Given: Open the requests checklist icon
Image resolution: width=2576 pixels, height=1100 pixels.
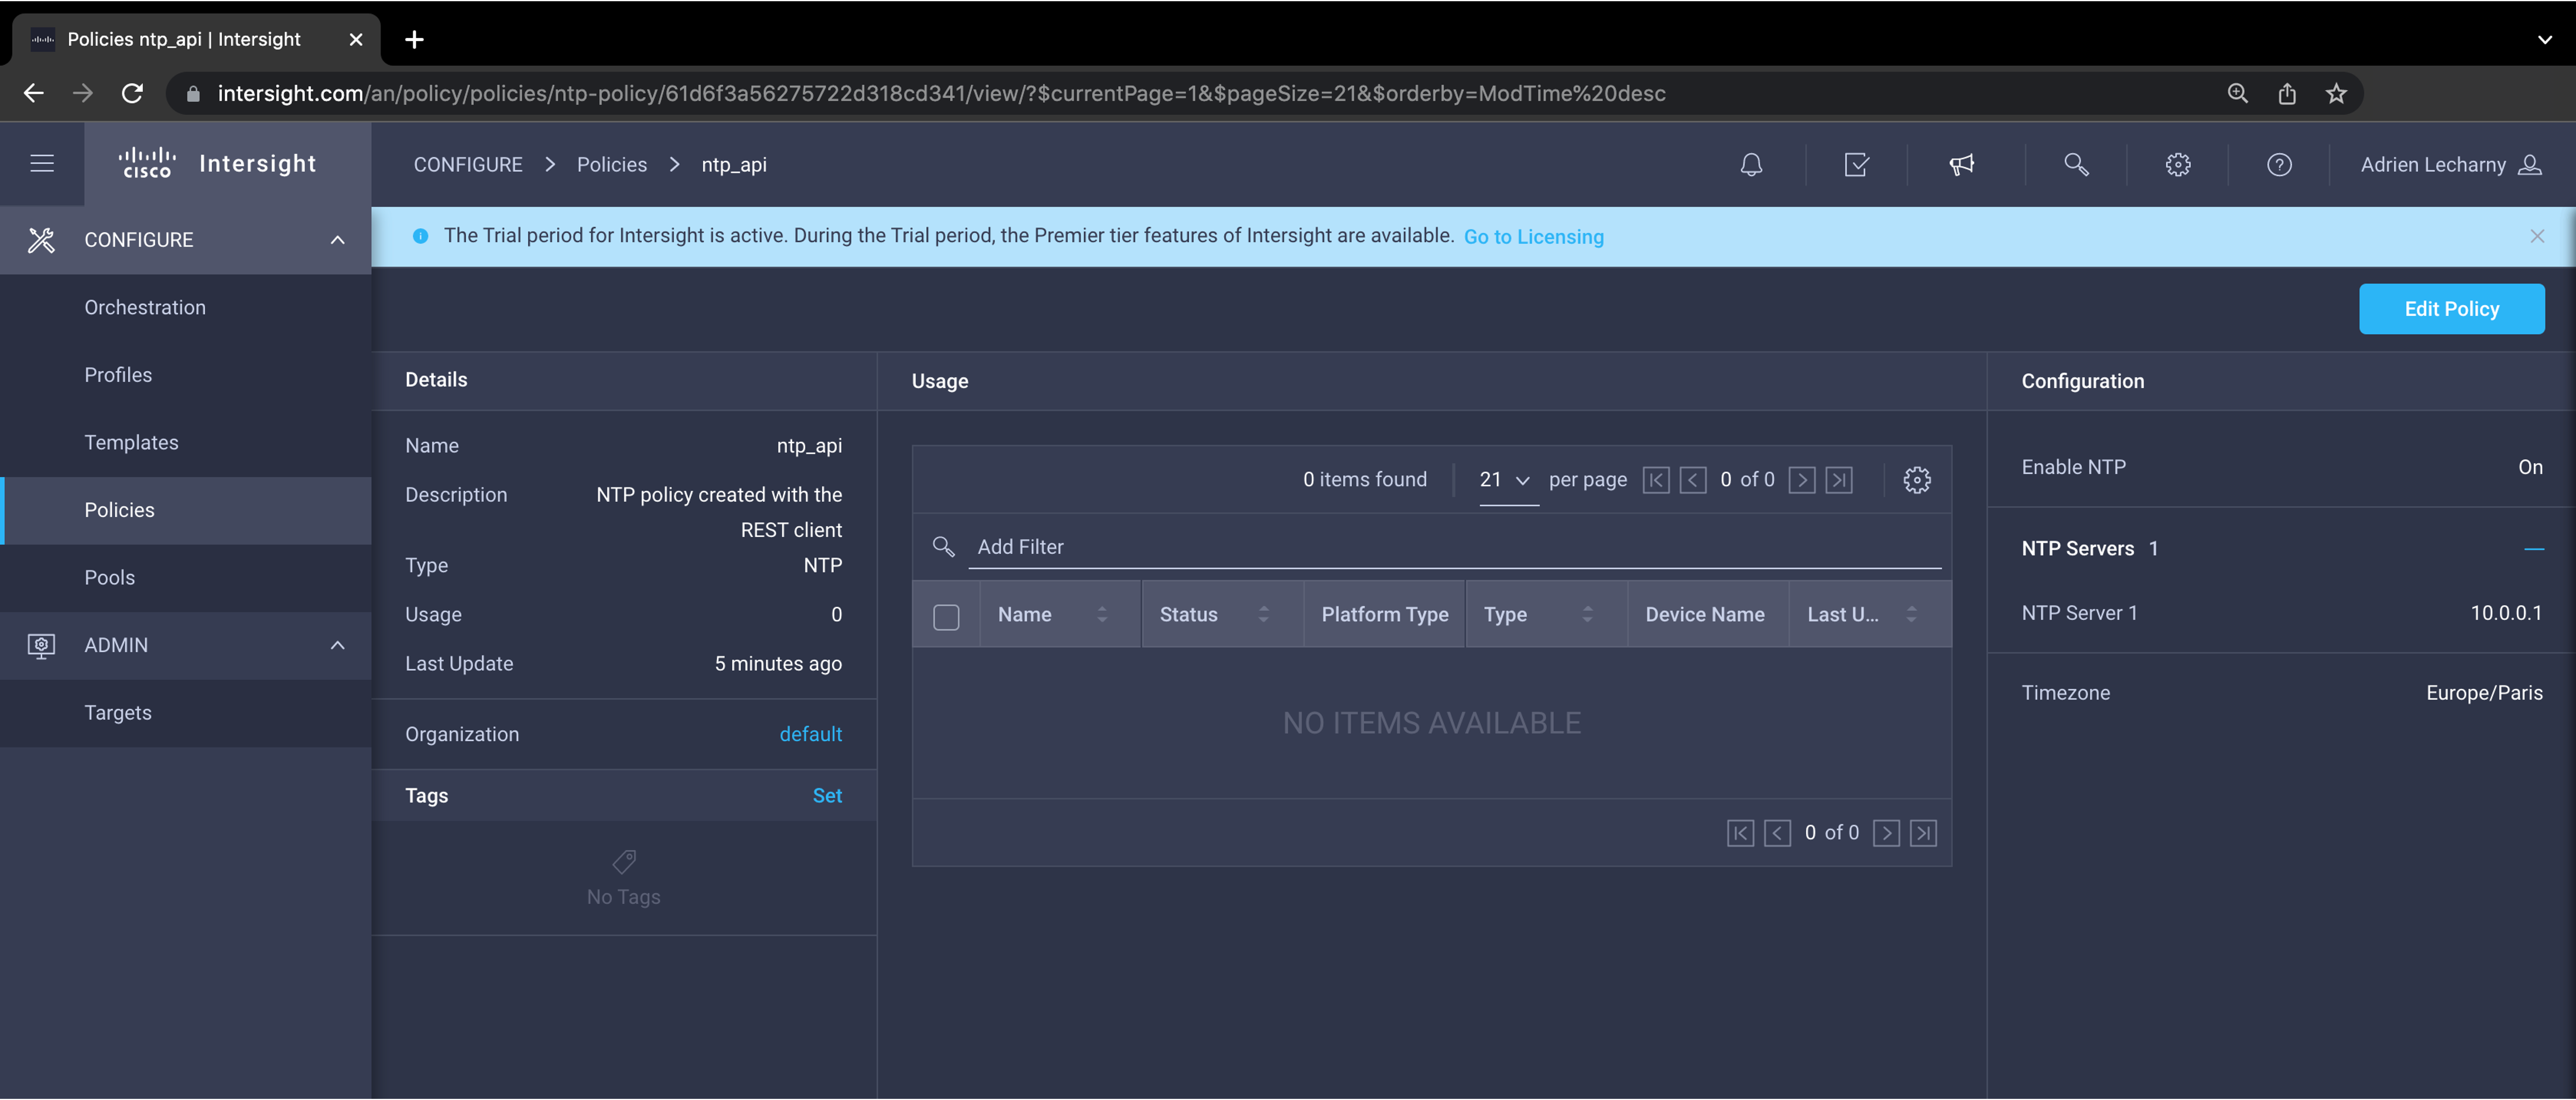Looking at the screenshot, I should tap(1856, 165).
